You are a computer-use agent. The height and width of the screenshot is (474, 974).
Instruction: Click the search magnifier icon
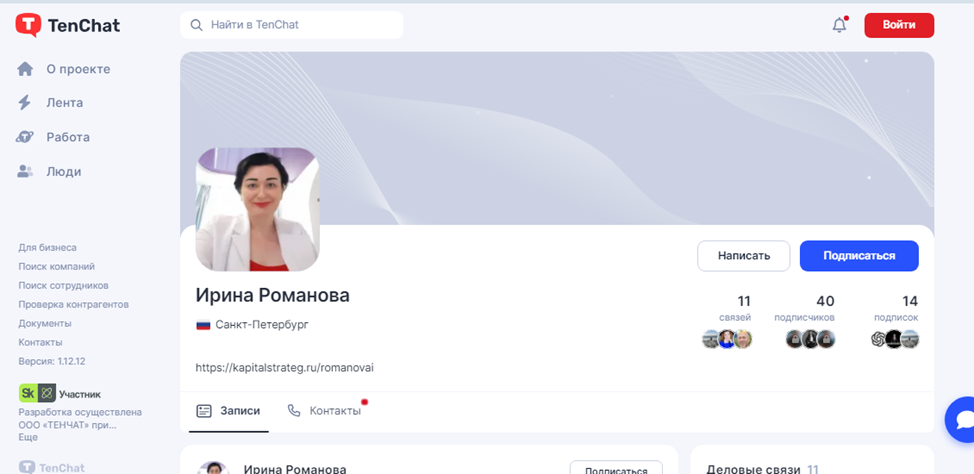196,25
